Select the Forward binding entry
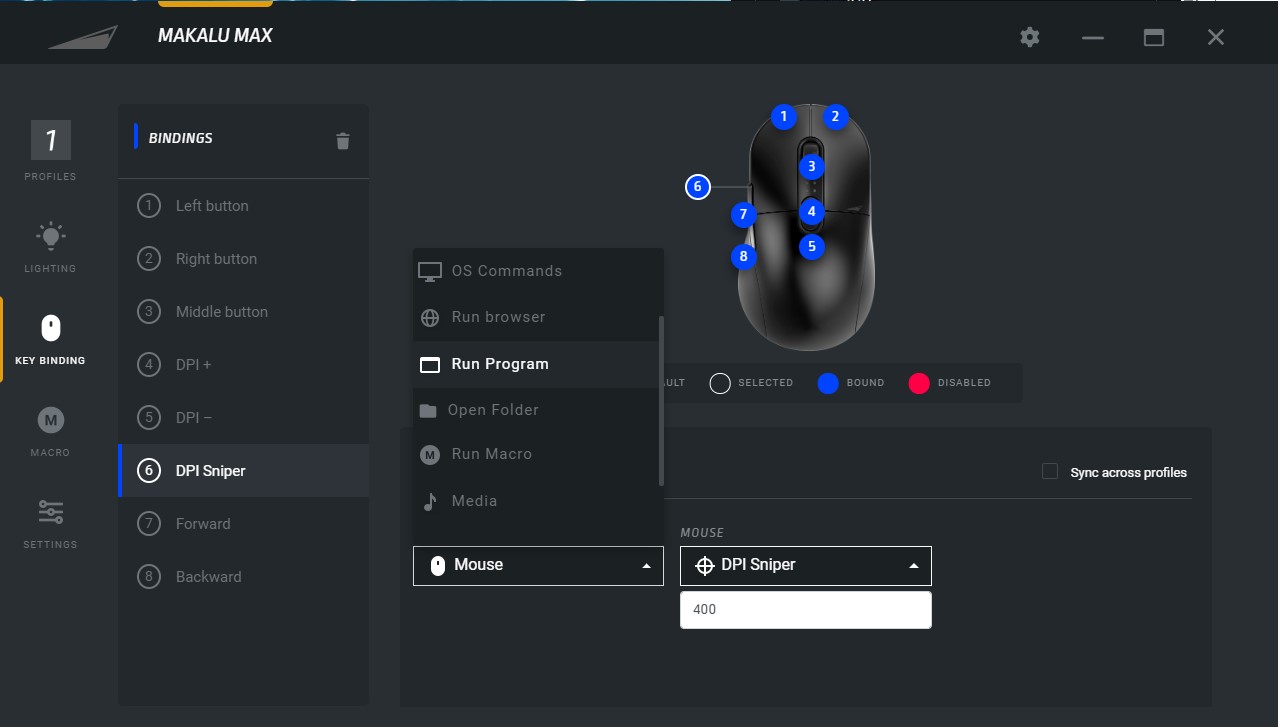Image resolution: width=1280 pixels, height=727 pixels. pos(203,524)
